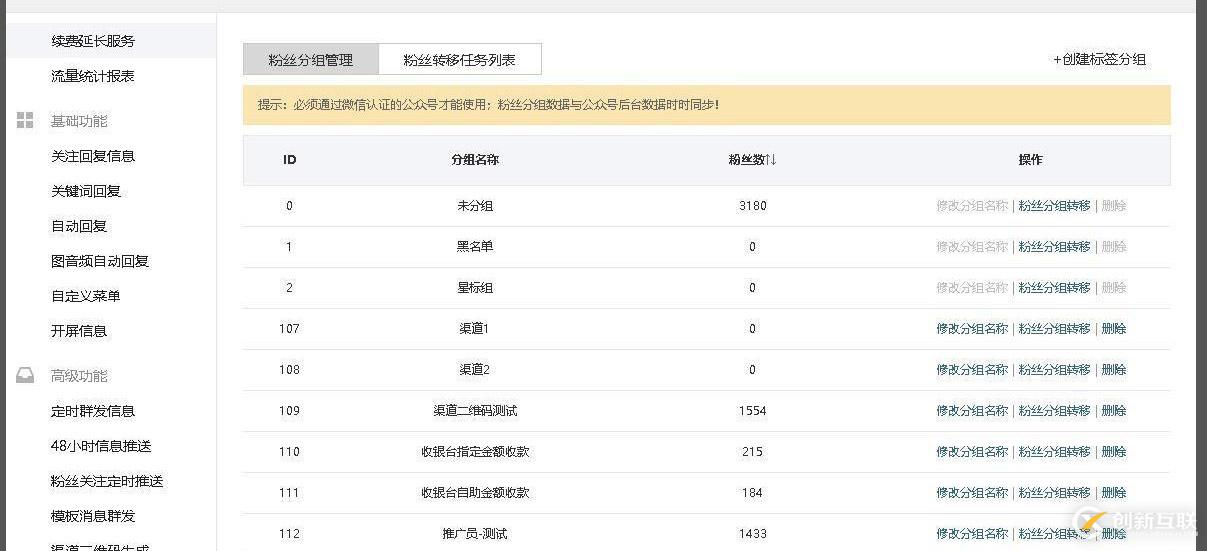
Task: Sort table by 粉丝数 column arrows
Action: pyautogui.click(x=771, y=160)
